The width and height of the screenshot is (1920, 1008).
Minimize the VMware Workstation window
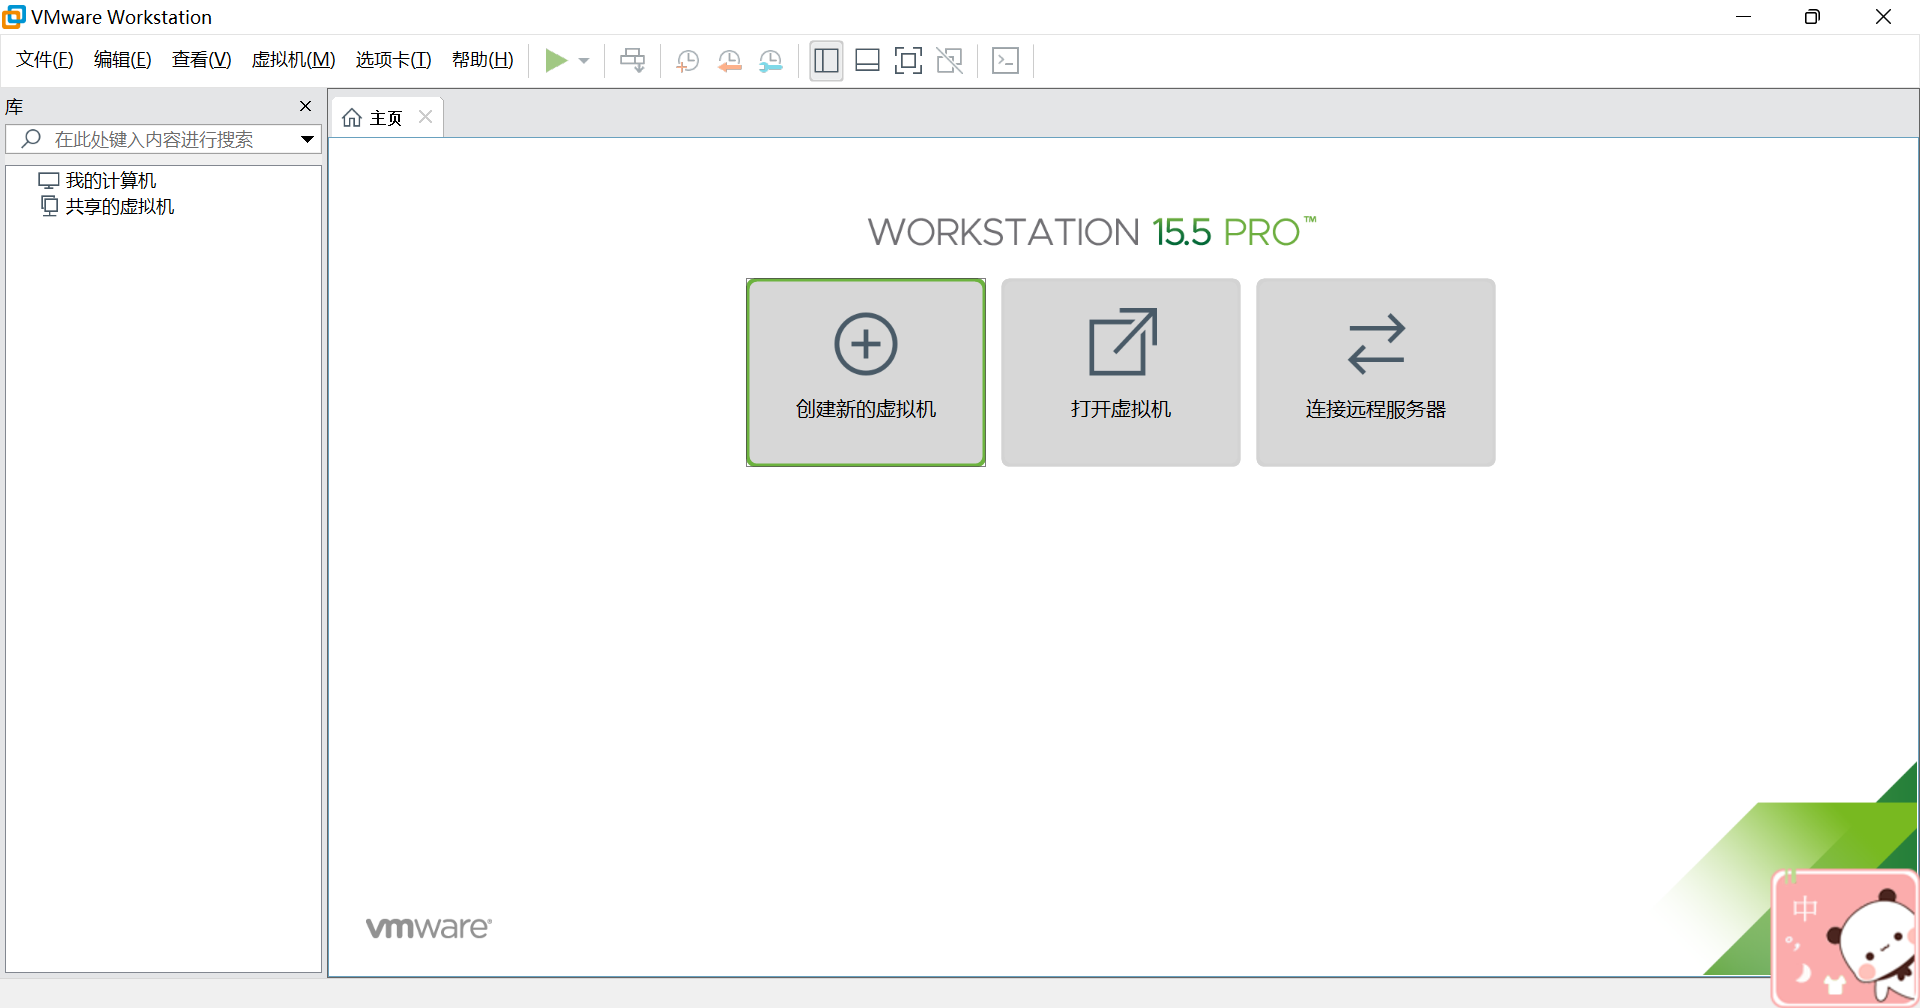[x=1744, y=17]
